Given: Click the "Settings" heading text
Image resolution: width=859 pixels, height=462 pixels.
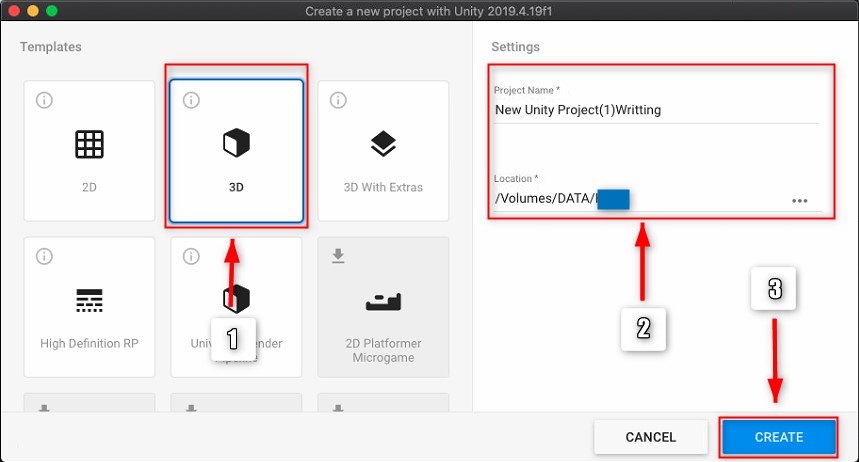Looking at the screenshot, I should 516,47.
